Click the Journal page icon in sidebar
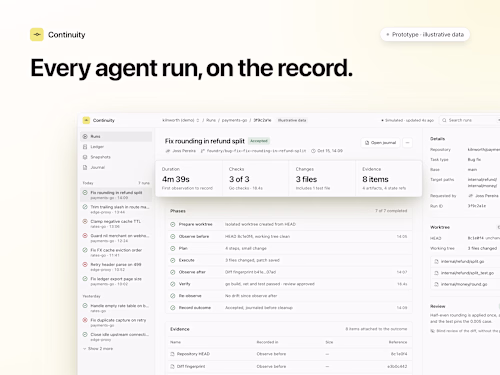This screenshot has height=375, width=500. (x=85, y=167)
